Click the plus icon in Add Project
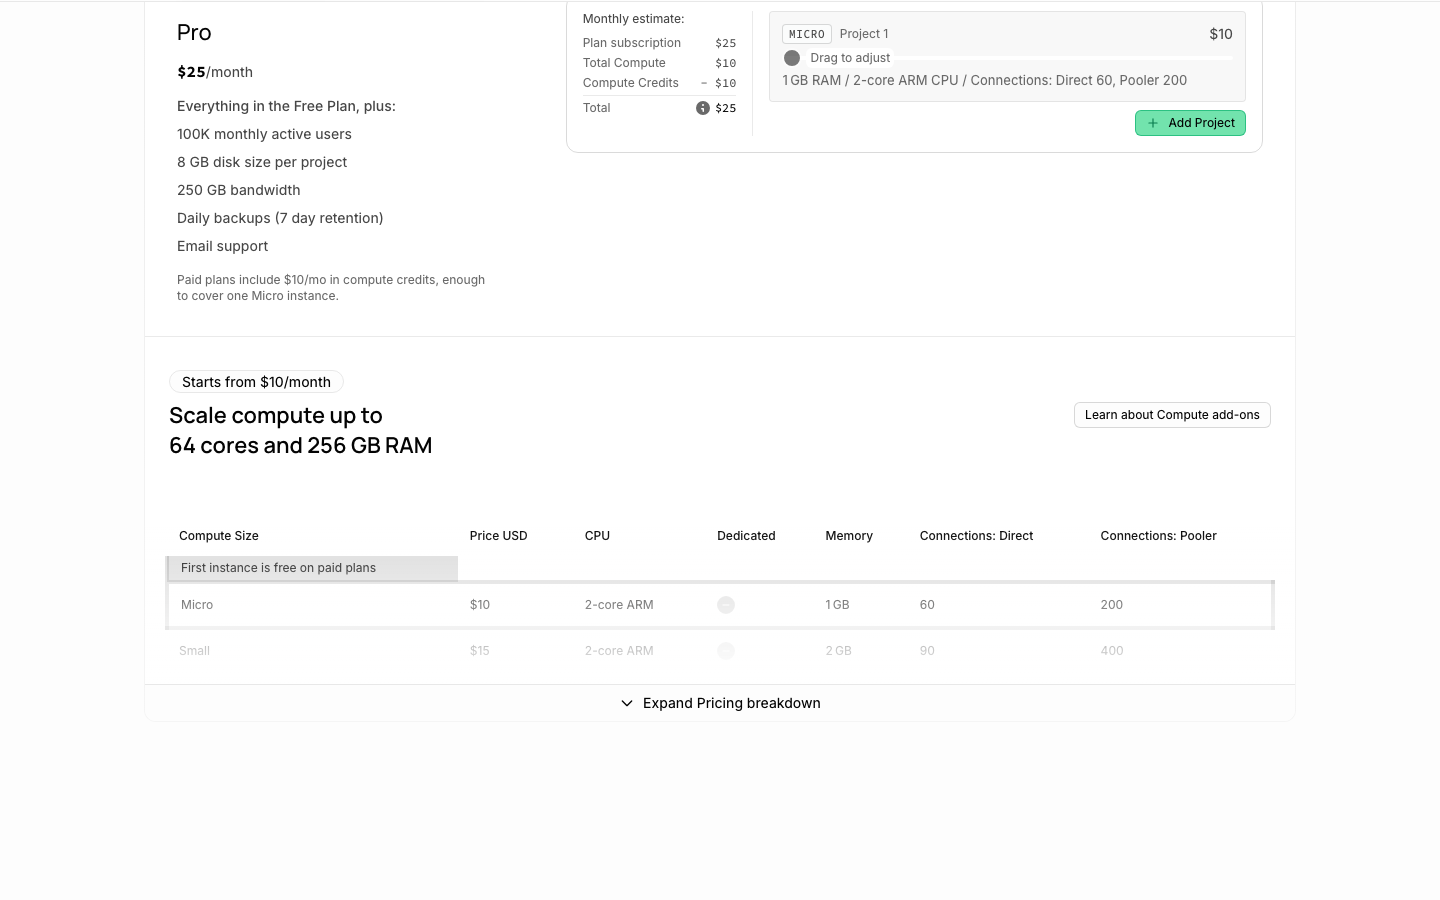 pos(1153,123)
